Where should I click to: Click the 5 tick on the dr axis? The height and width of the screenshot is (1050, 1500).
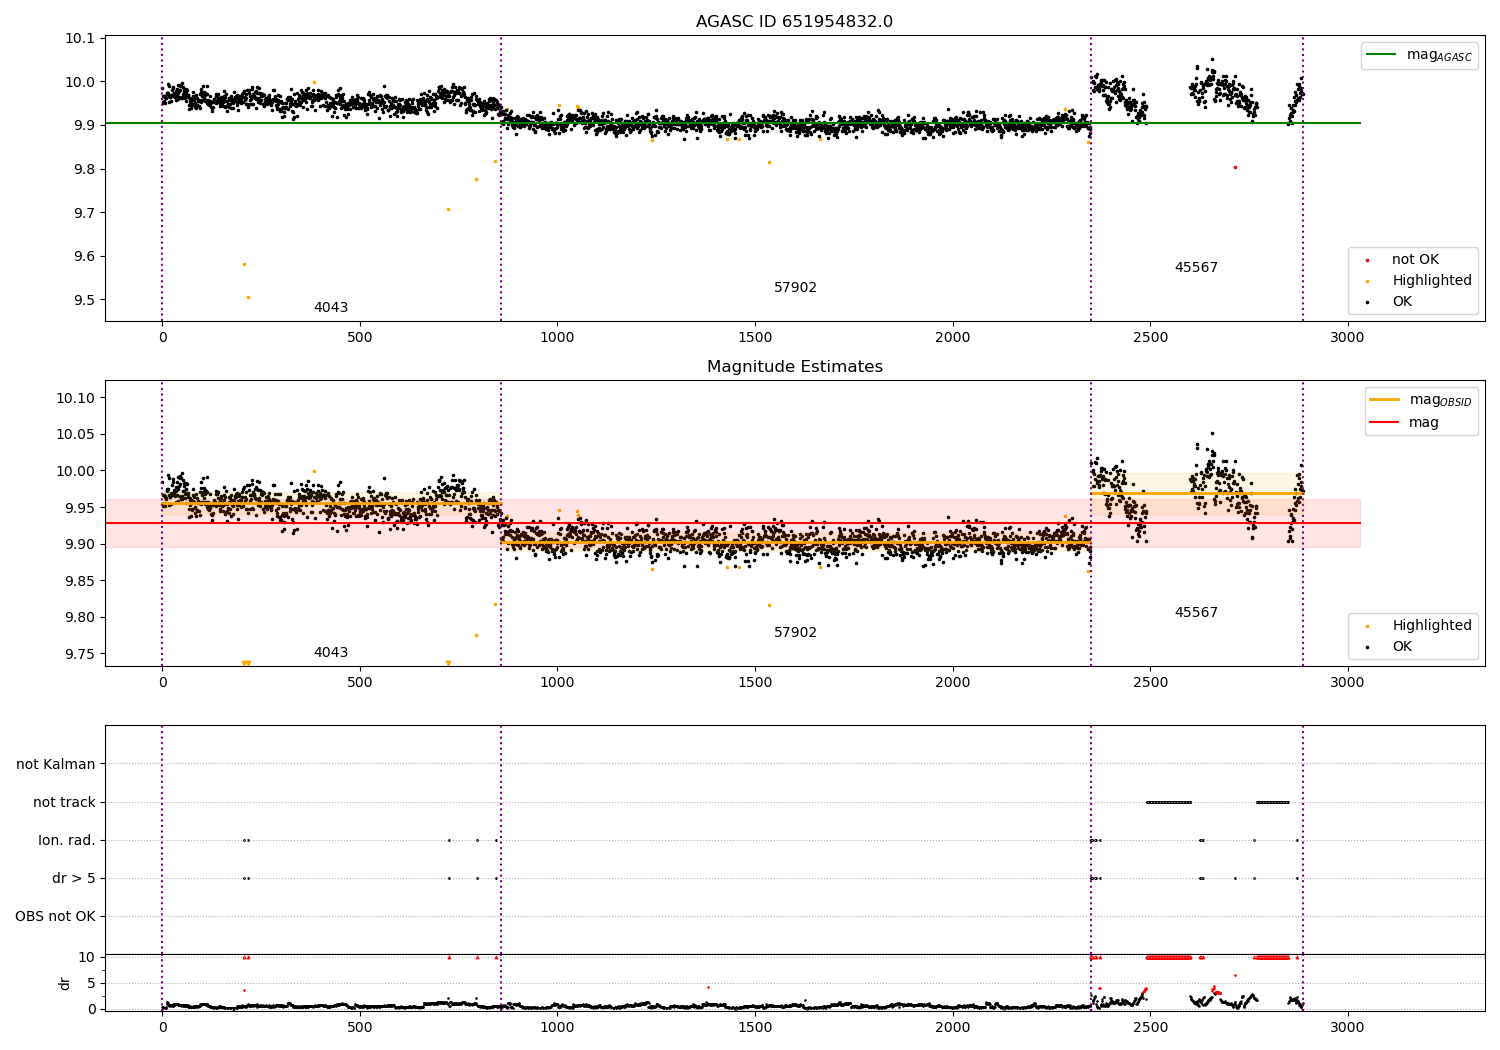(91, 983)
